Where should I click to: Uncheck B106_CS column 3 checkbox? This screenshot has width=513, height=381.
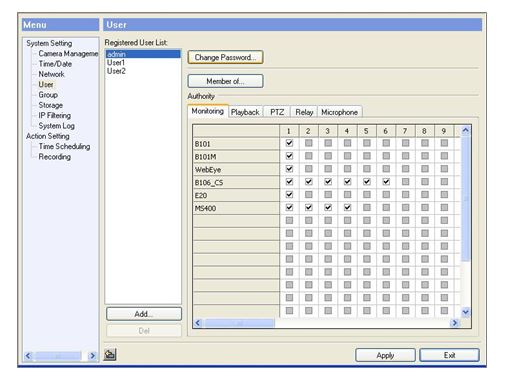328,182
